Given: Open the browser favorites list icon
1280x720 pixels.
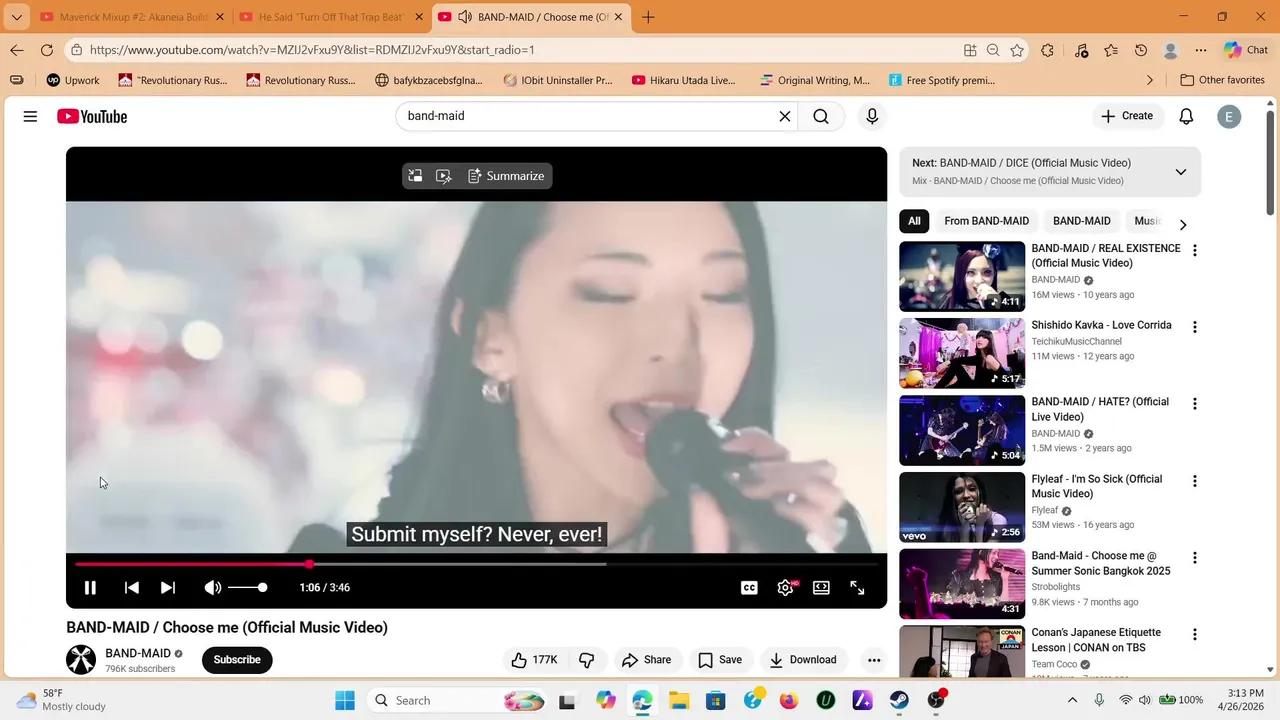Looking at the screenshot, I should click(x=1111, y=50).
